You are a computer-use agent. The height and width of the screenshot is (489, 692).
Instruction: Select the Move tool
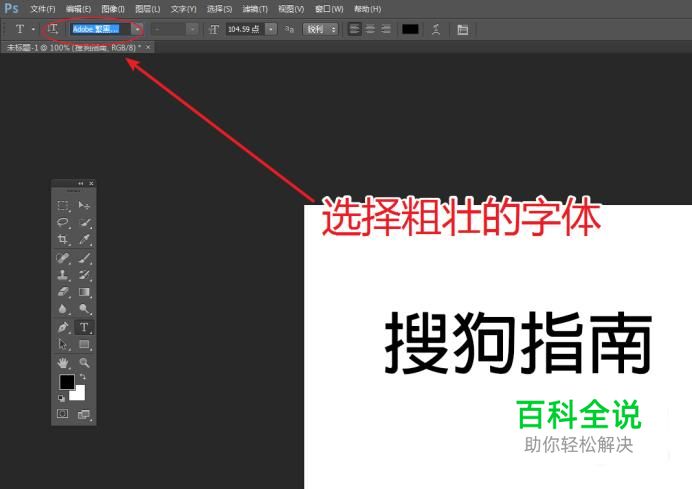(x=84, y=206)
